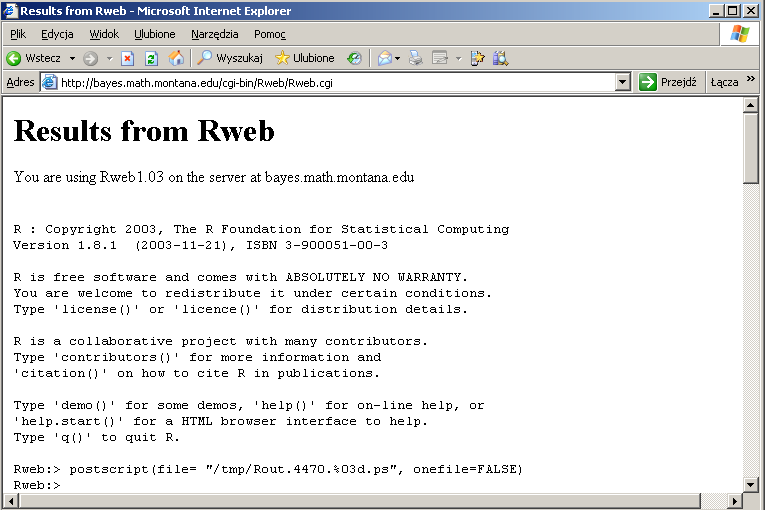The image size is (765, 510).
Task: Open the Forward history dropdown arrow
Action: coord(109,59)
